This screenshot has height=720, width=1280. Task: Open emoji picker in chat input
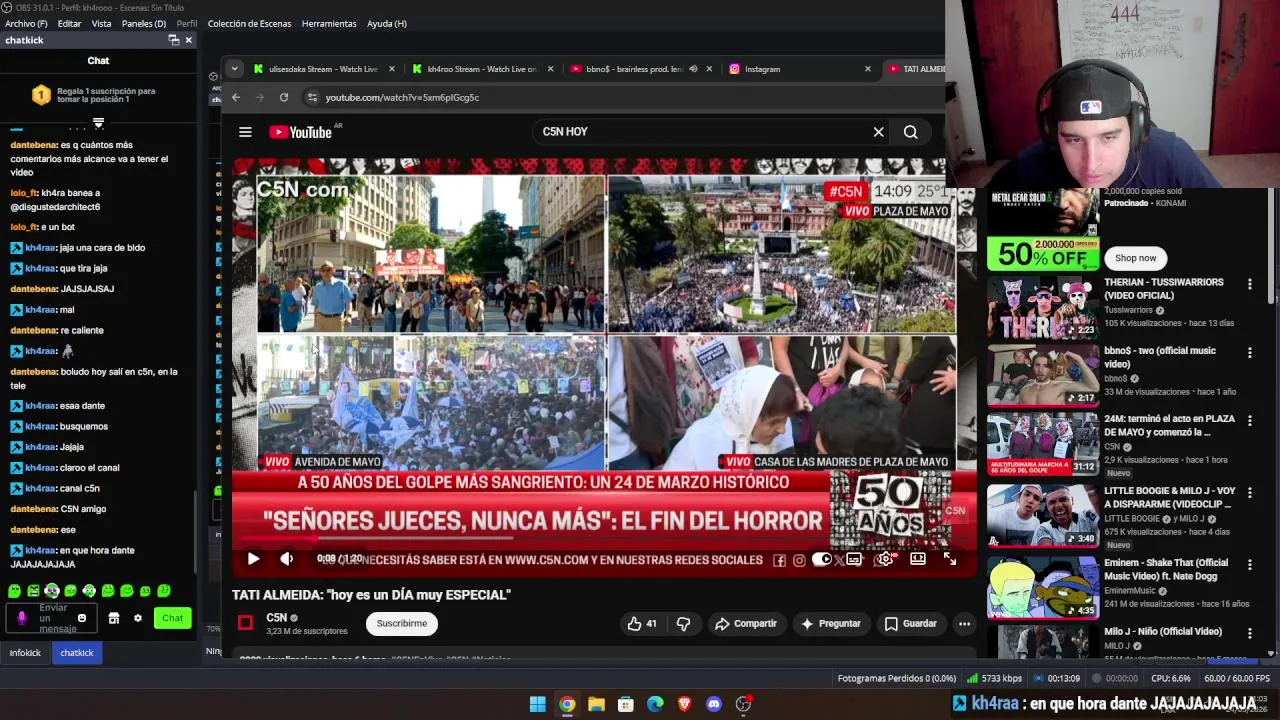(x=82, y=618)
